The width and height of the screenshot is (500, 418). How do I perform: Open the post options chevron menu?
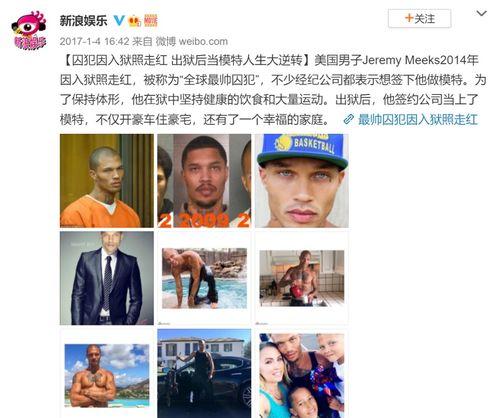pyautogui.click(x=482, y=14)
